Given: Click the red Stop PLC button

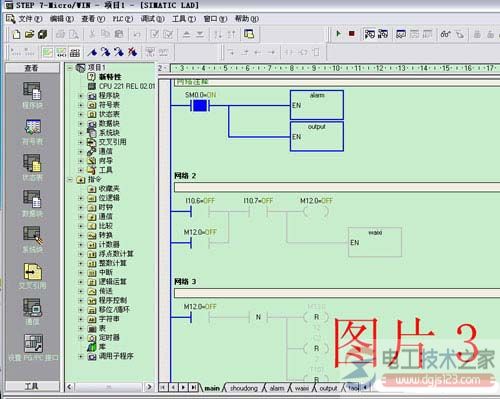Looking at the screenshot, I should pos(351,34).
